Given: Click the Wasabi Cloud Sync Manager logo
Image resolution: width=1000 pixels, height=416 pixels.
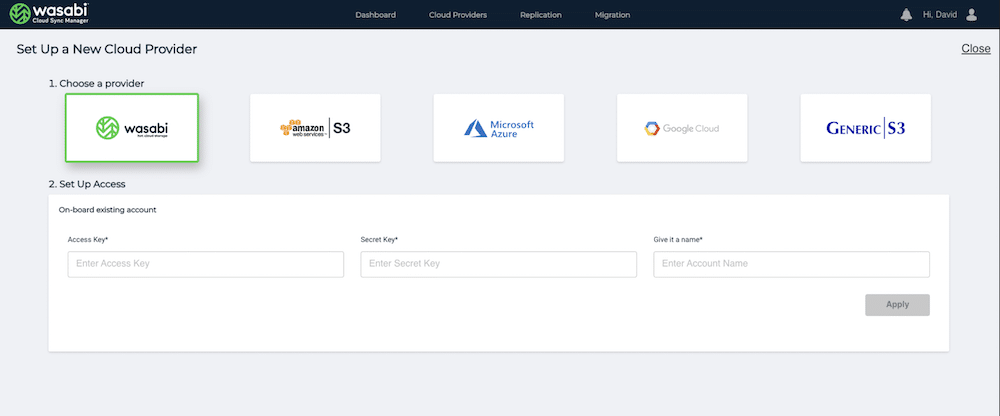Looking at the screenshot, I should click(49, 14).
